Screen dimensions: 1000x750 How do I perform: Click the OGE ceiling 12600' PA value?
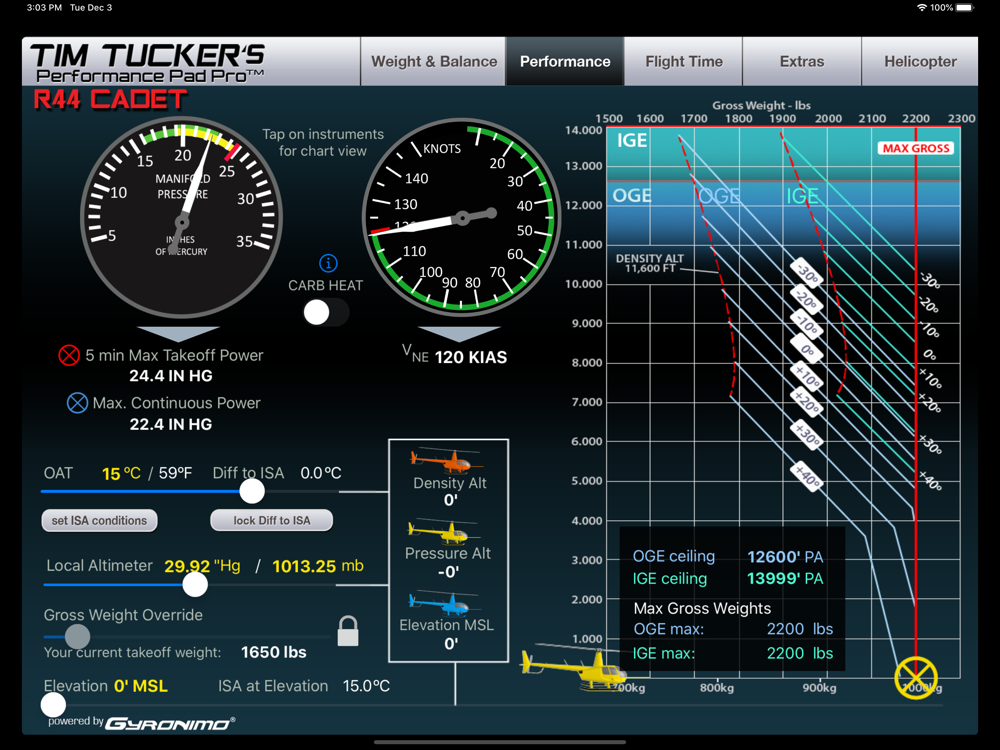click(785, 557)
